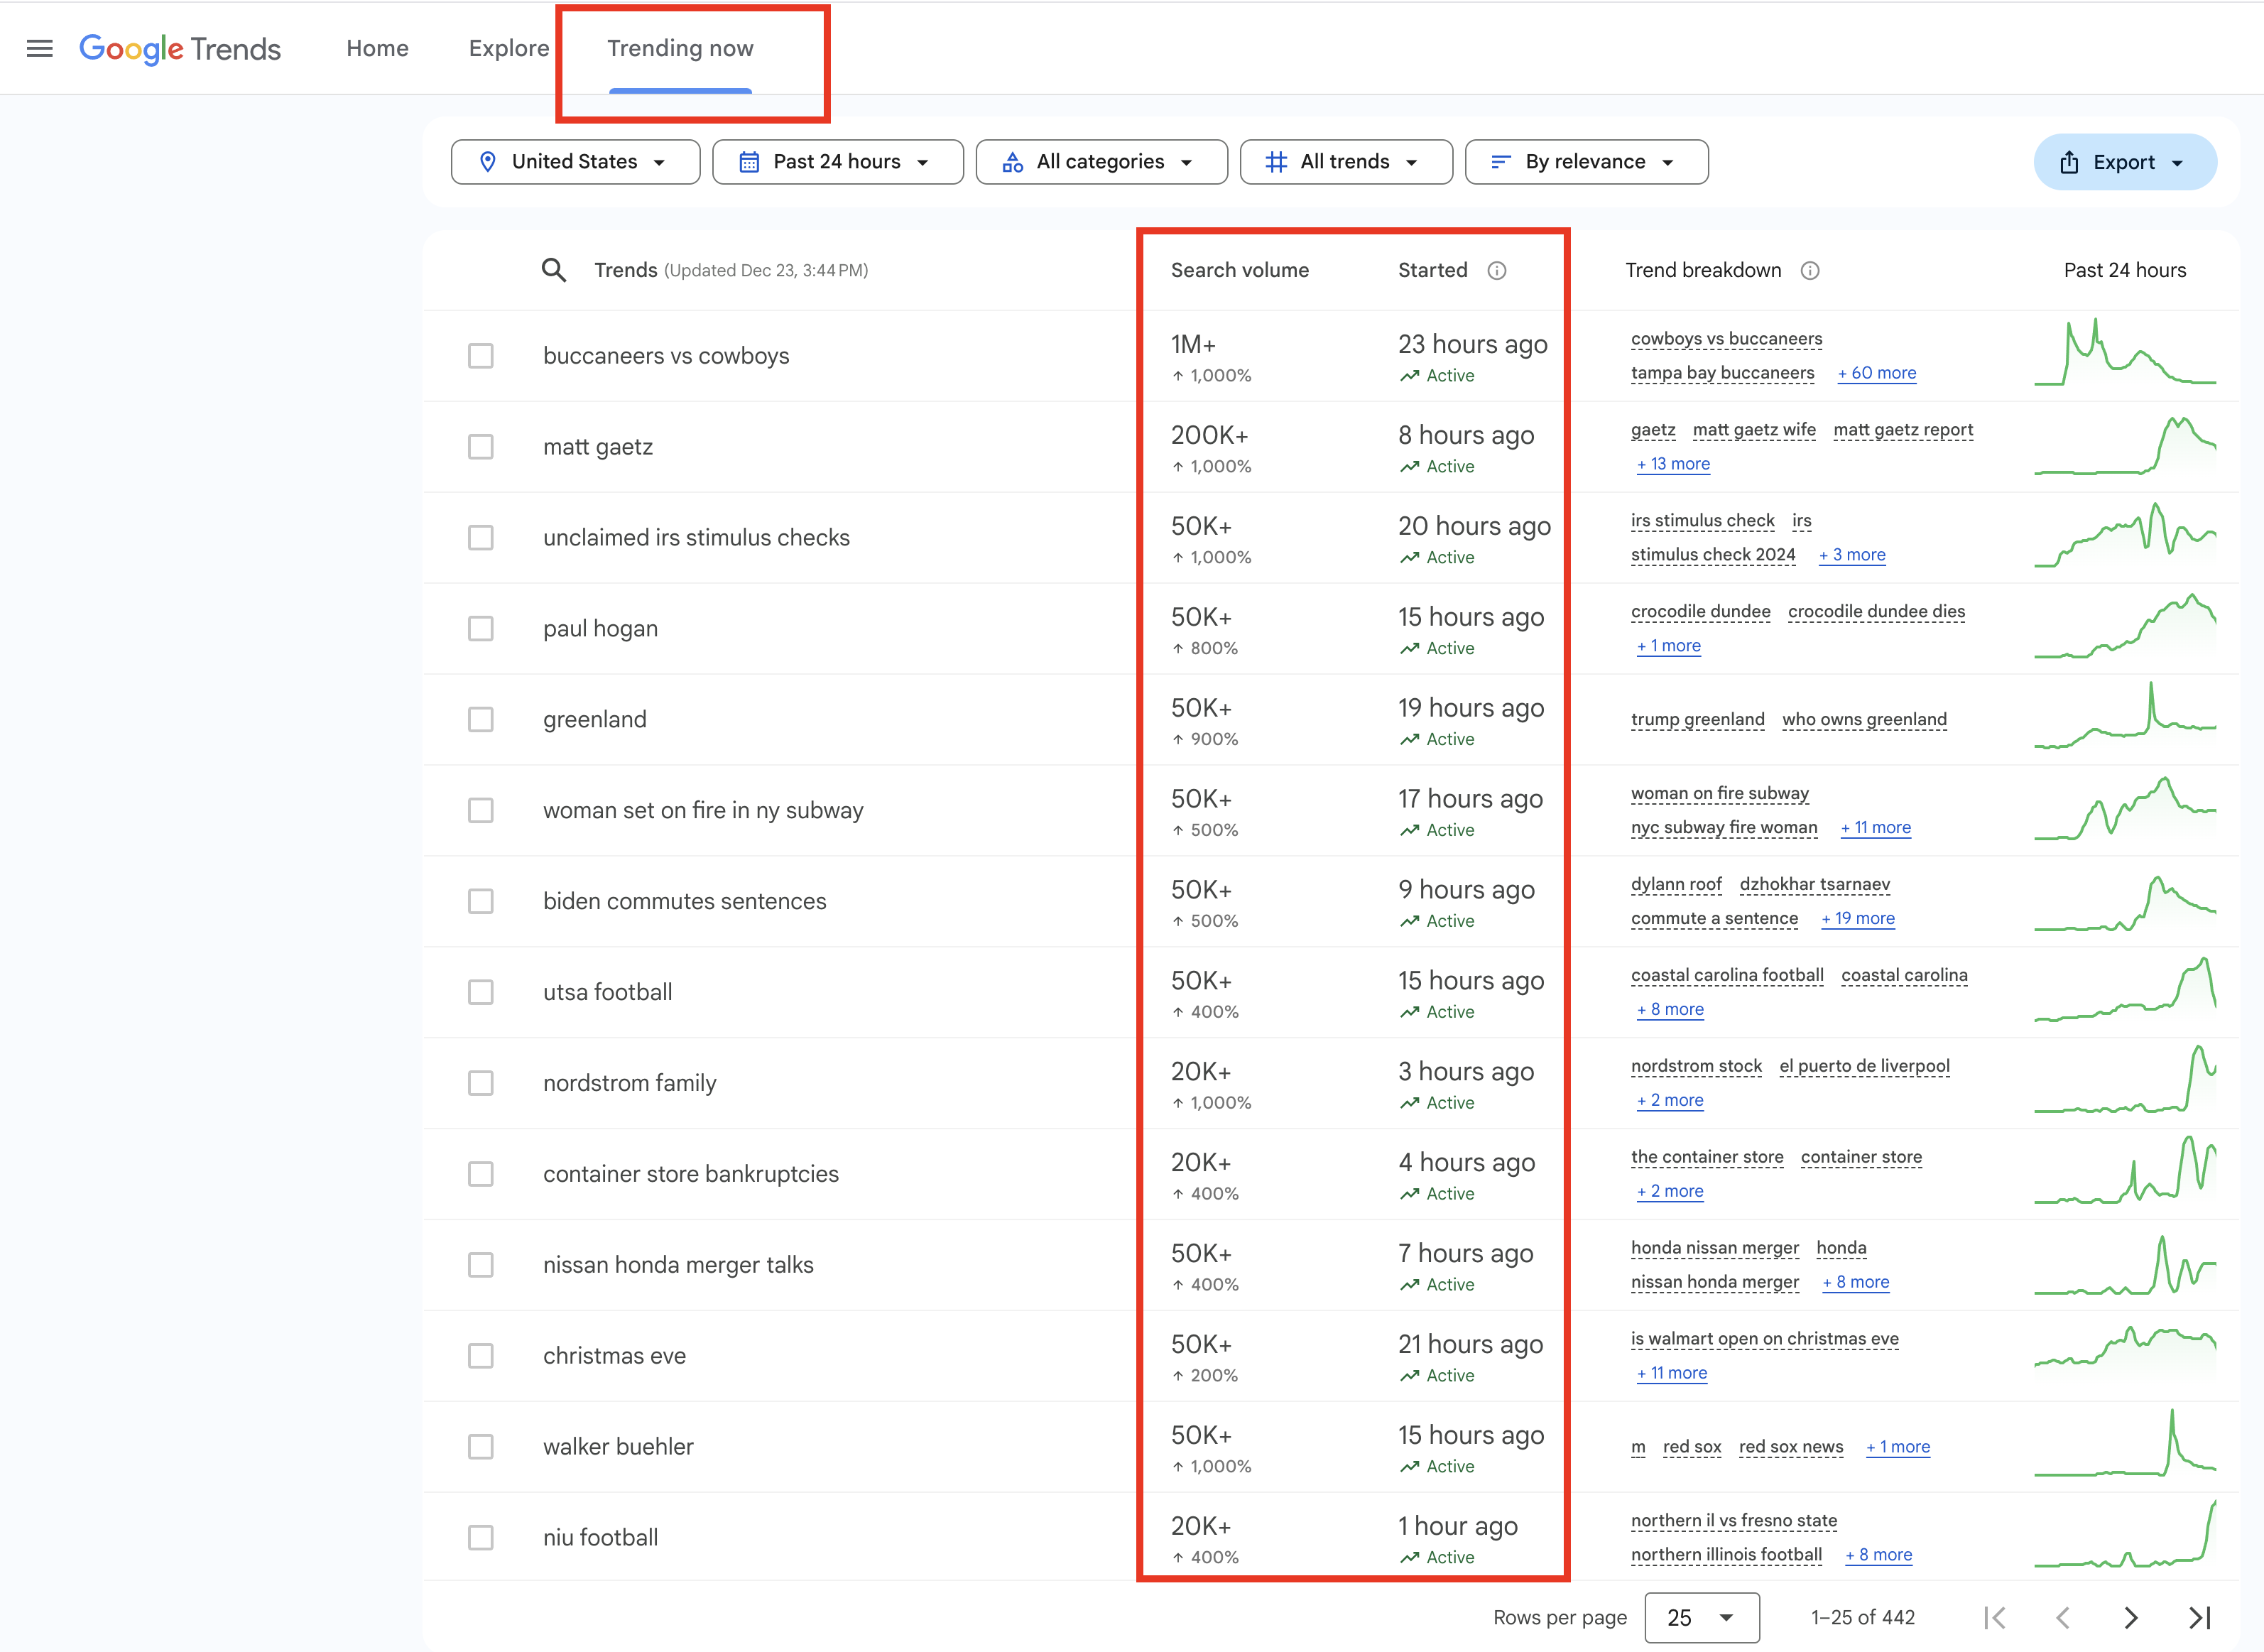Open the niu football sparkline chart

pos(2125,1533)
